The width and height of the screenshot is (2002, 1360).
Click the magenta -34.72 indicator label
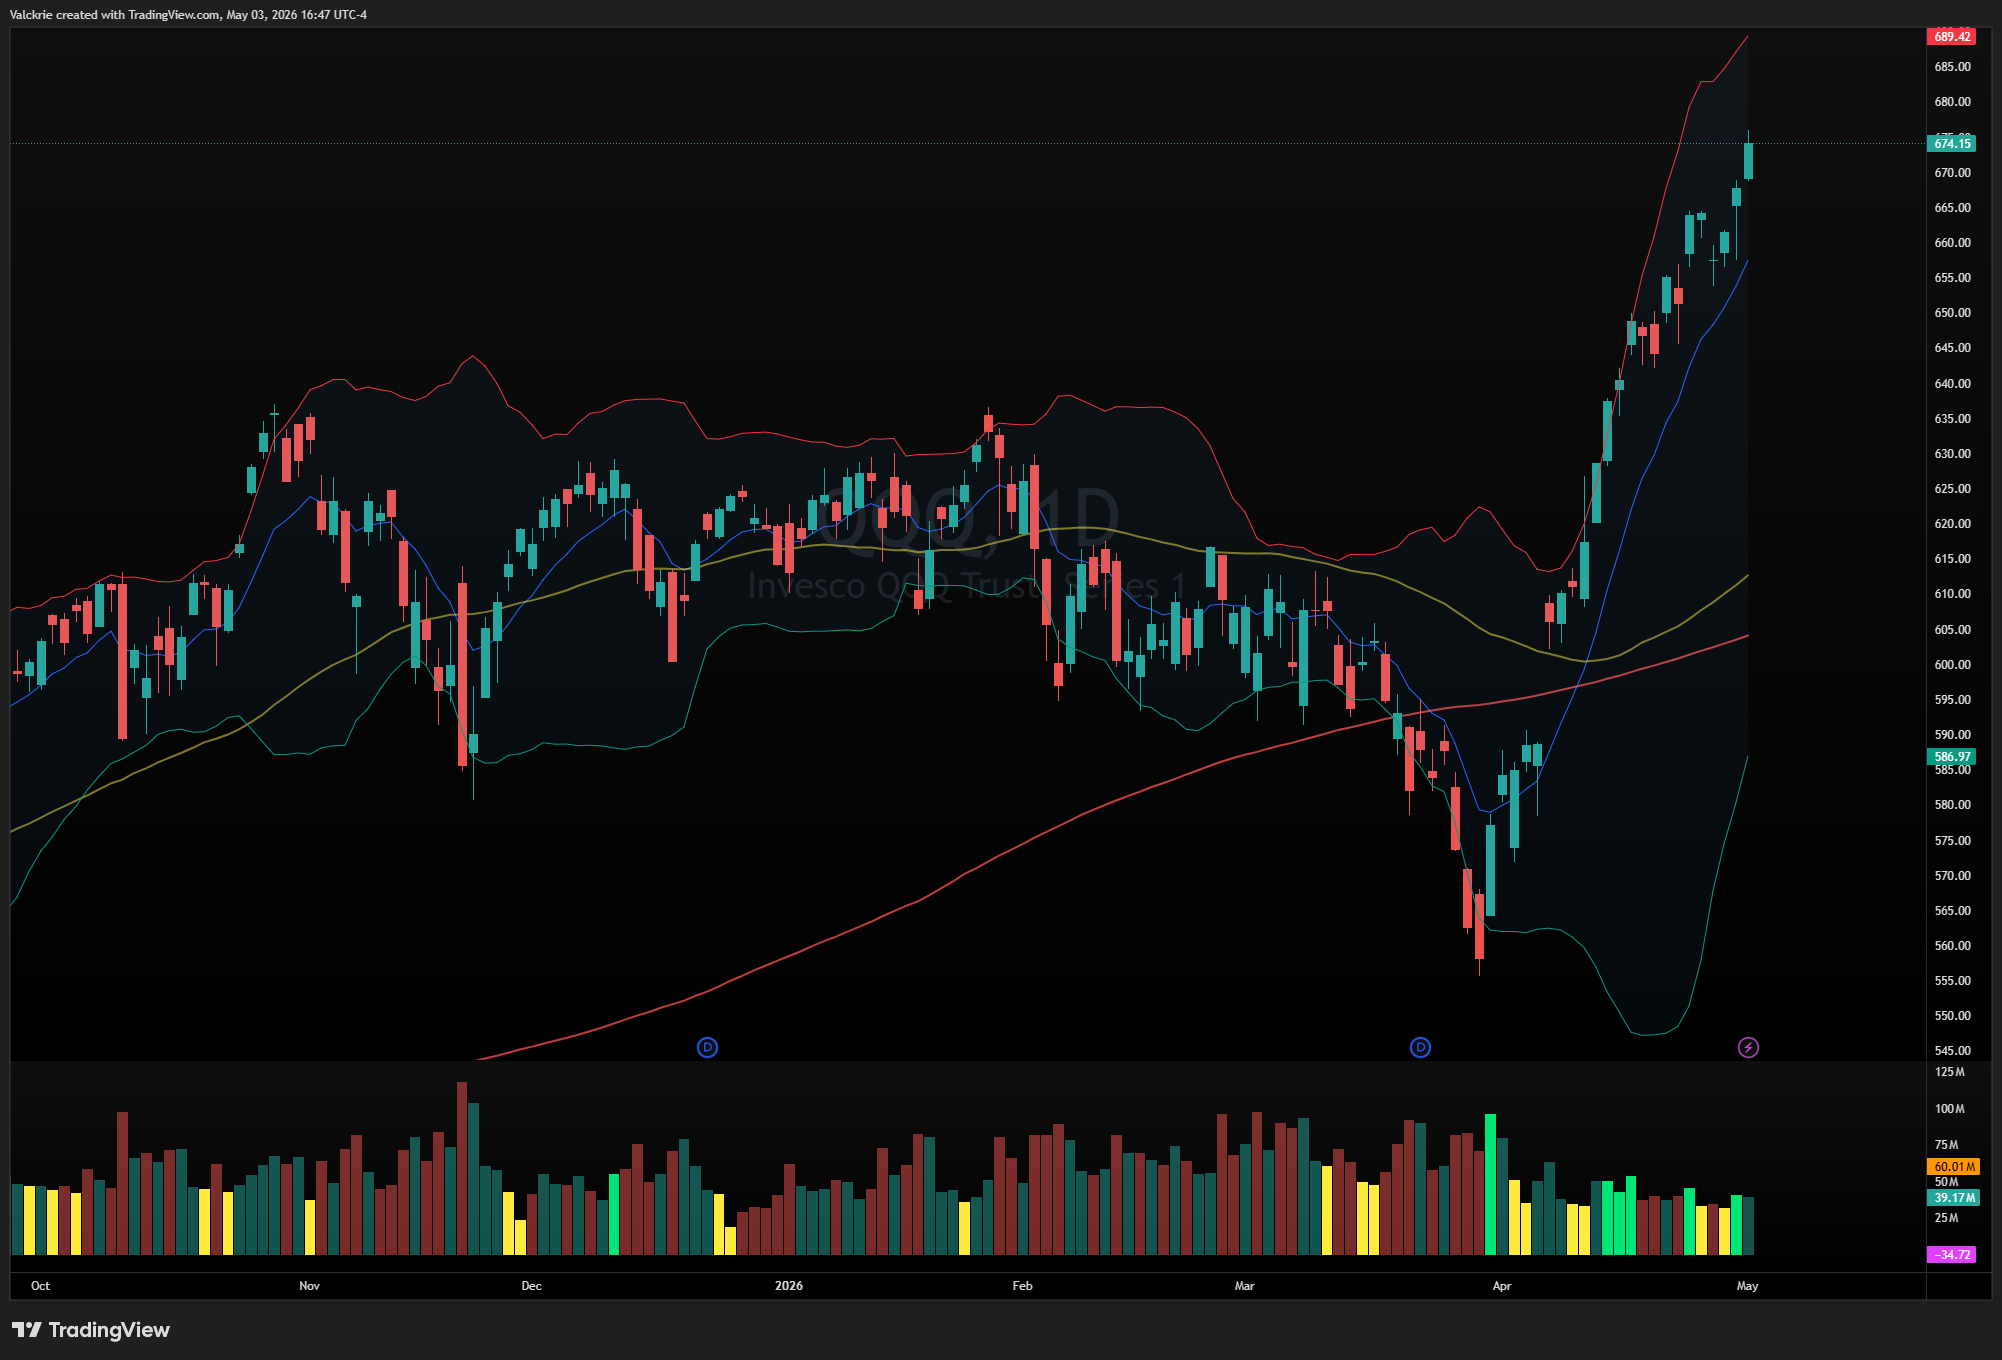pyautogui.click(x=1951, y=1255)
